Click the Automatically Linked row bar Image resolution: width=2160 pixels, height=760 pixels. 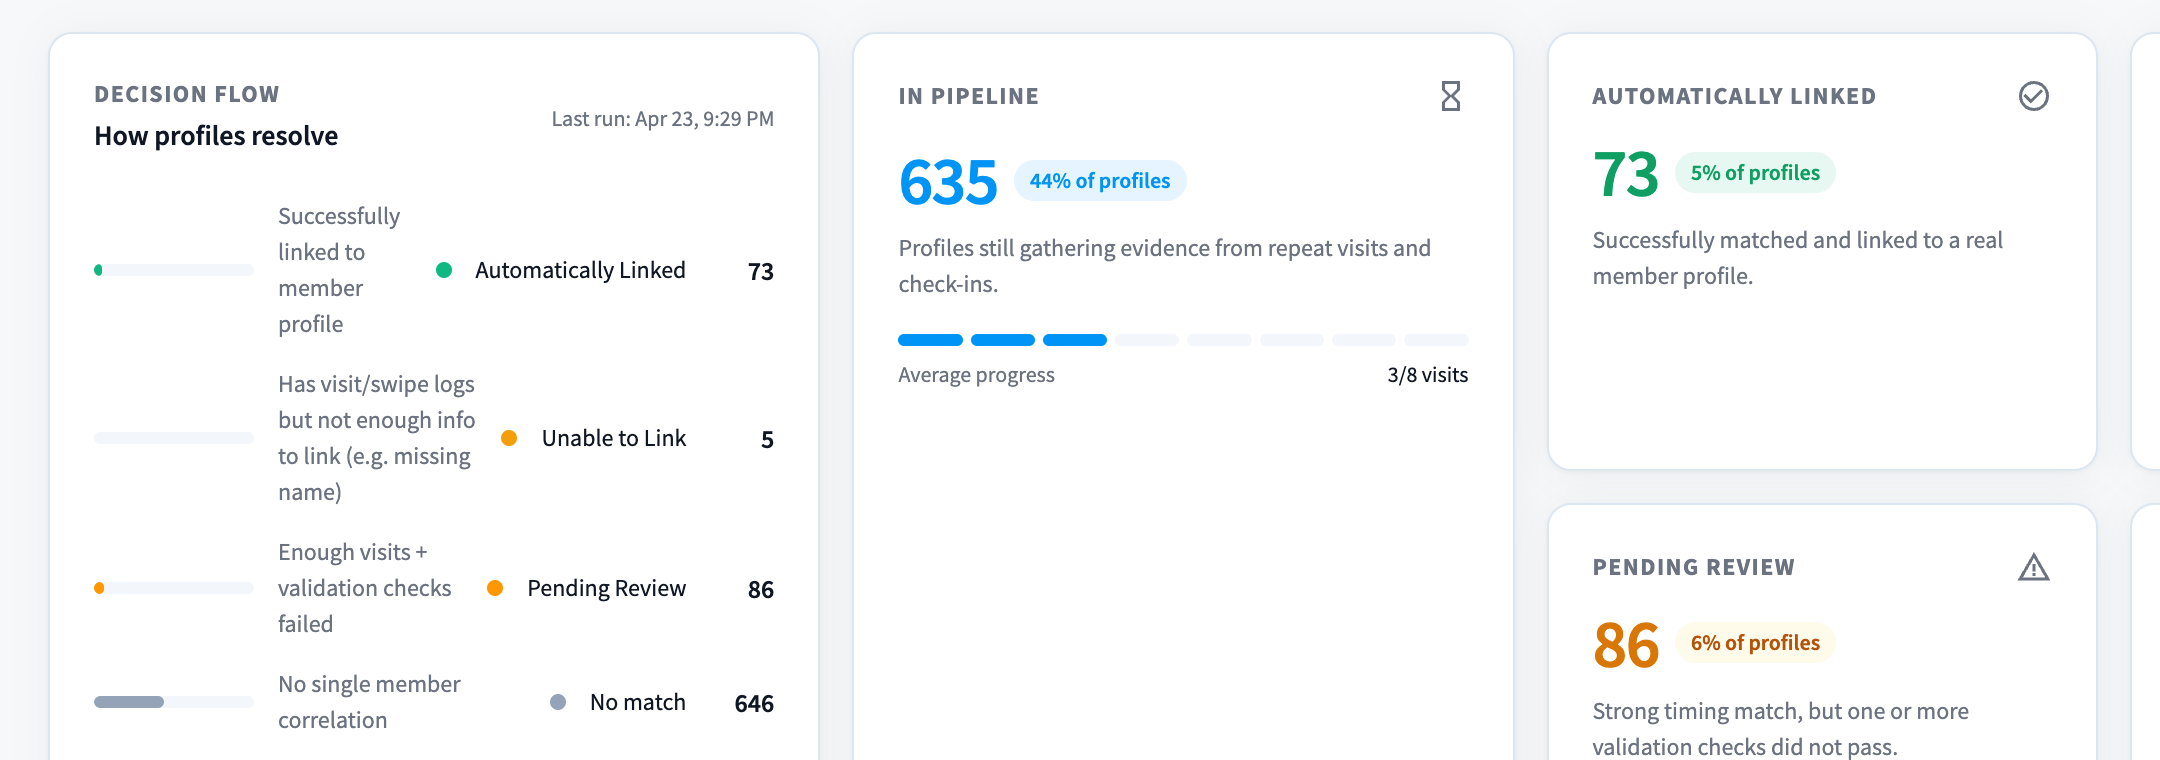coord(174,270)
